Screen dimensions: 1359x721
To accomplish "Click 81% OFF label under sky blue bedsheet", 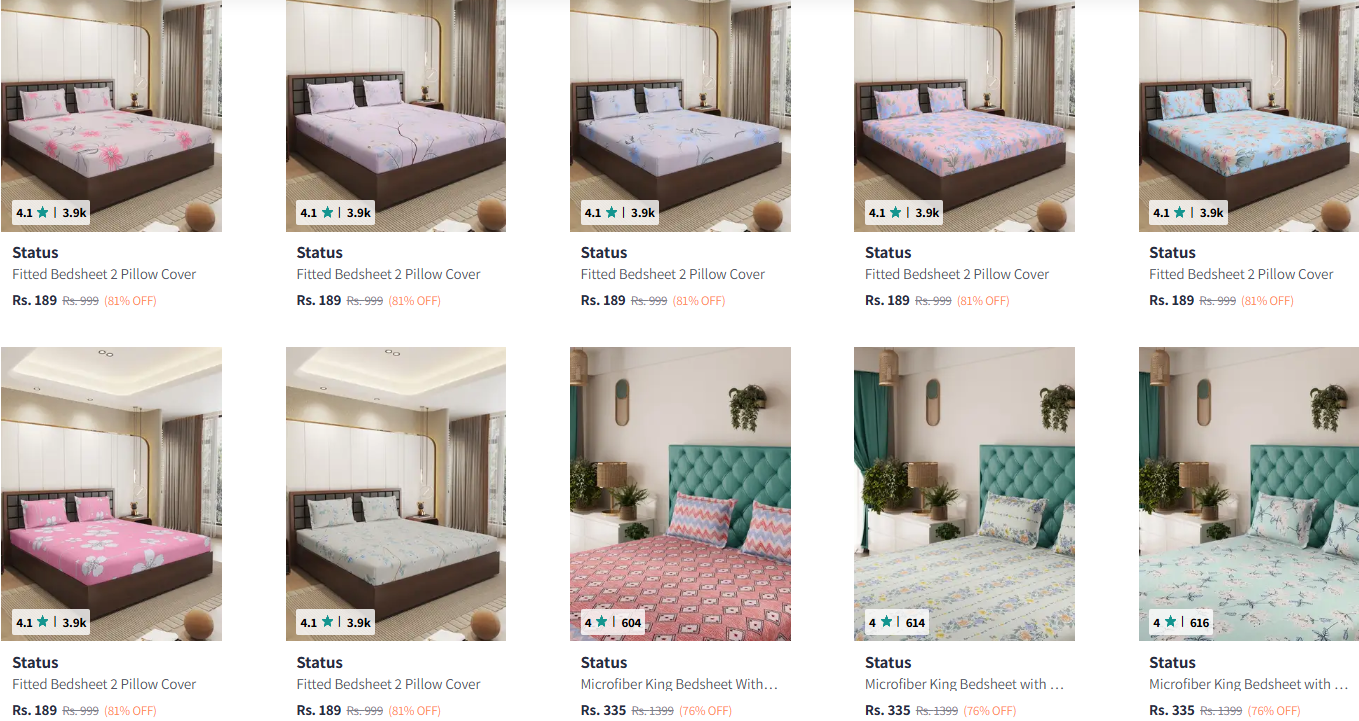I will pyautogui.click(x=1267, y=300).
